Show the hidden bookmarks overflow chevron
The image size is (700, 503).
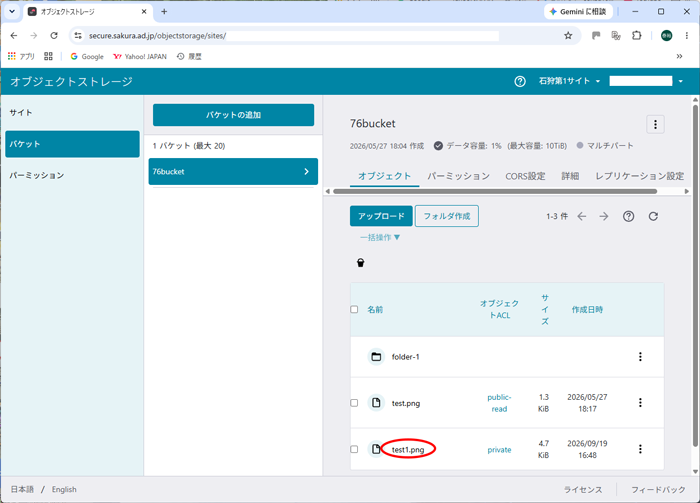pos(679,56)
